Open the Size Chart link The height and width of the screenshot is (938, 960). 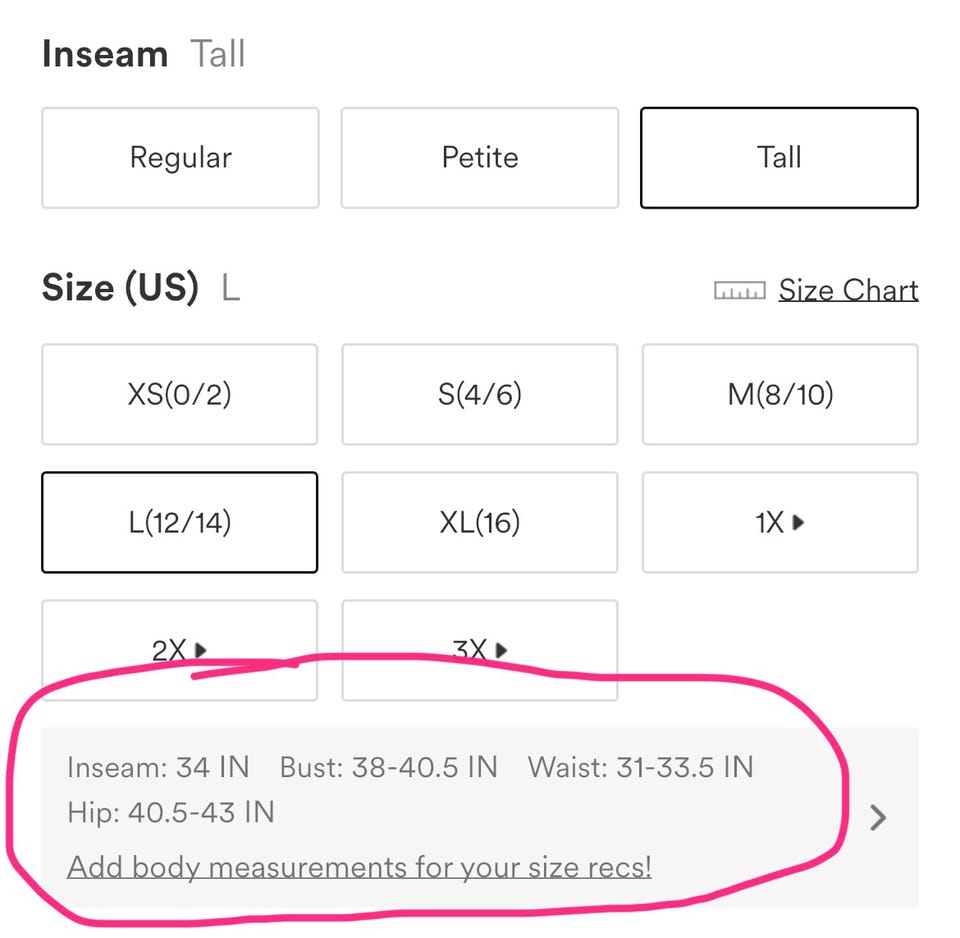[848, 290]
